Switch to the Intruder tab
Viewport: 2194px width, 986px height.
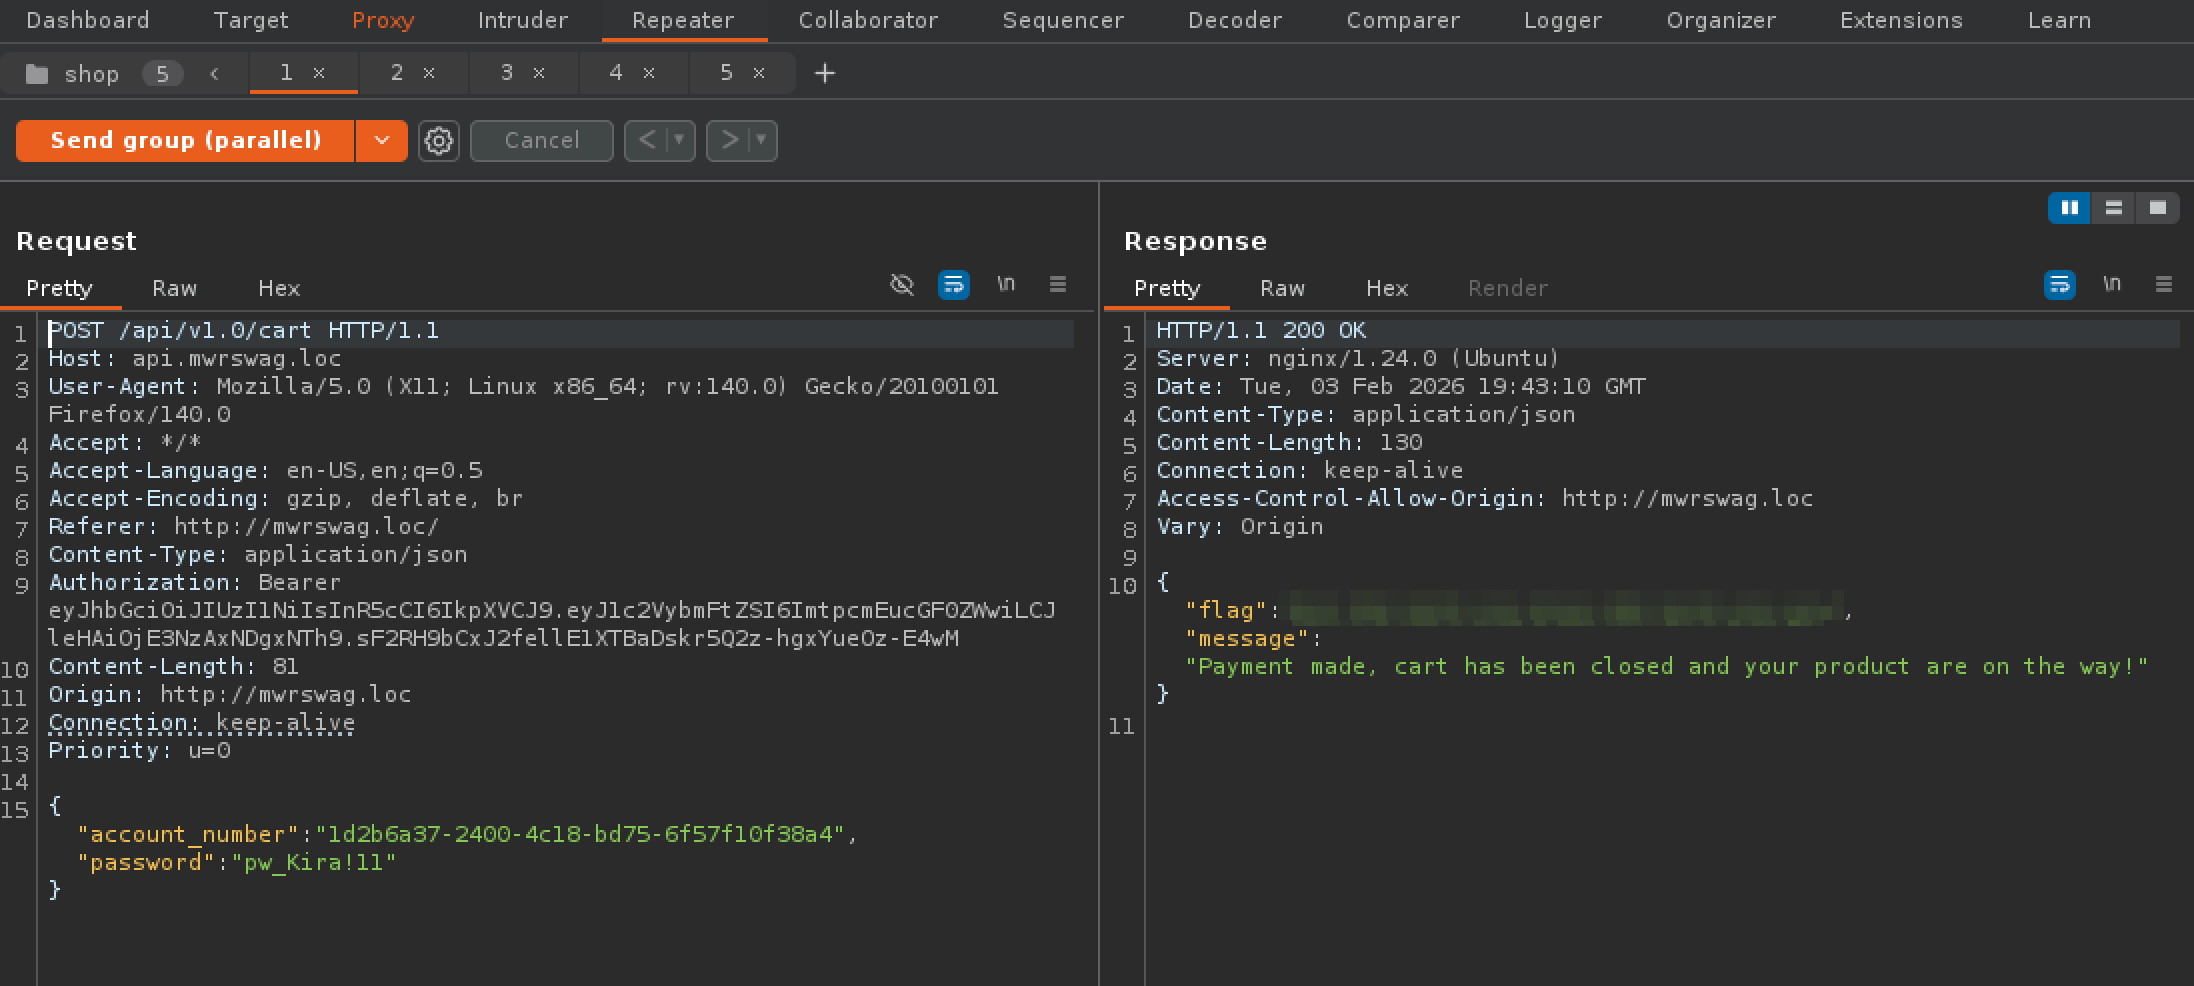(522, 20)
